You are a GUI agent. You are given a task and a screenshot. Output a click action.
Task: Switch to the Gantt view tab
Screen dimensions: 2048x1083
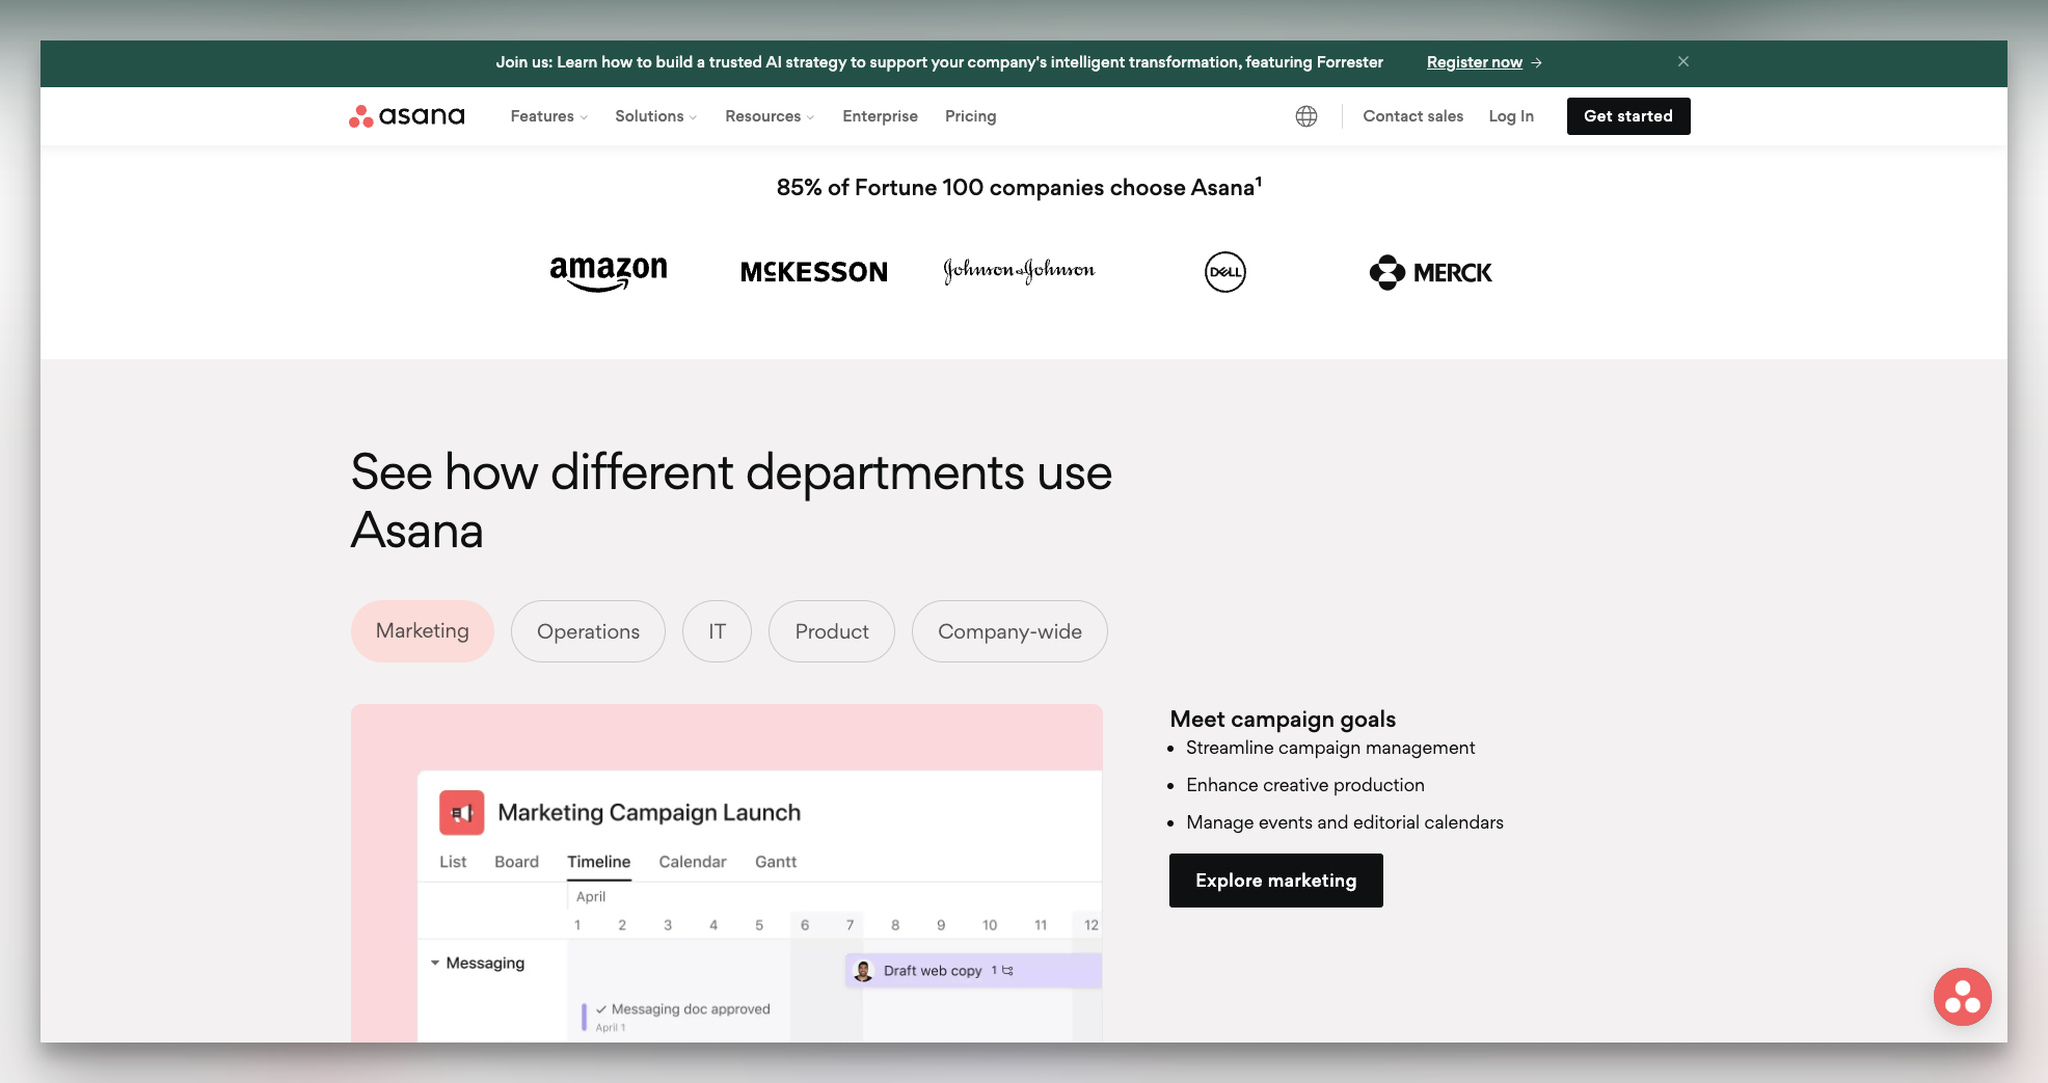(x=776, y=861)
